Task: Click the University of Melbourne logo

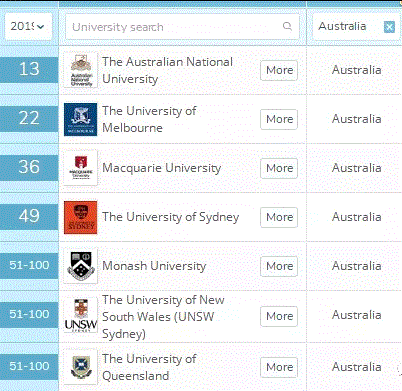Action: (x=81, y=119)
